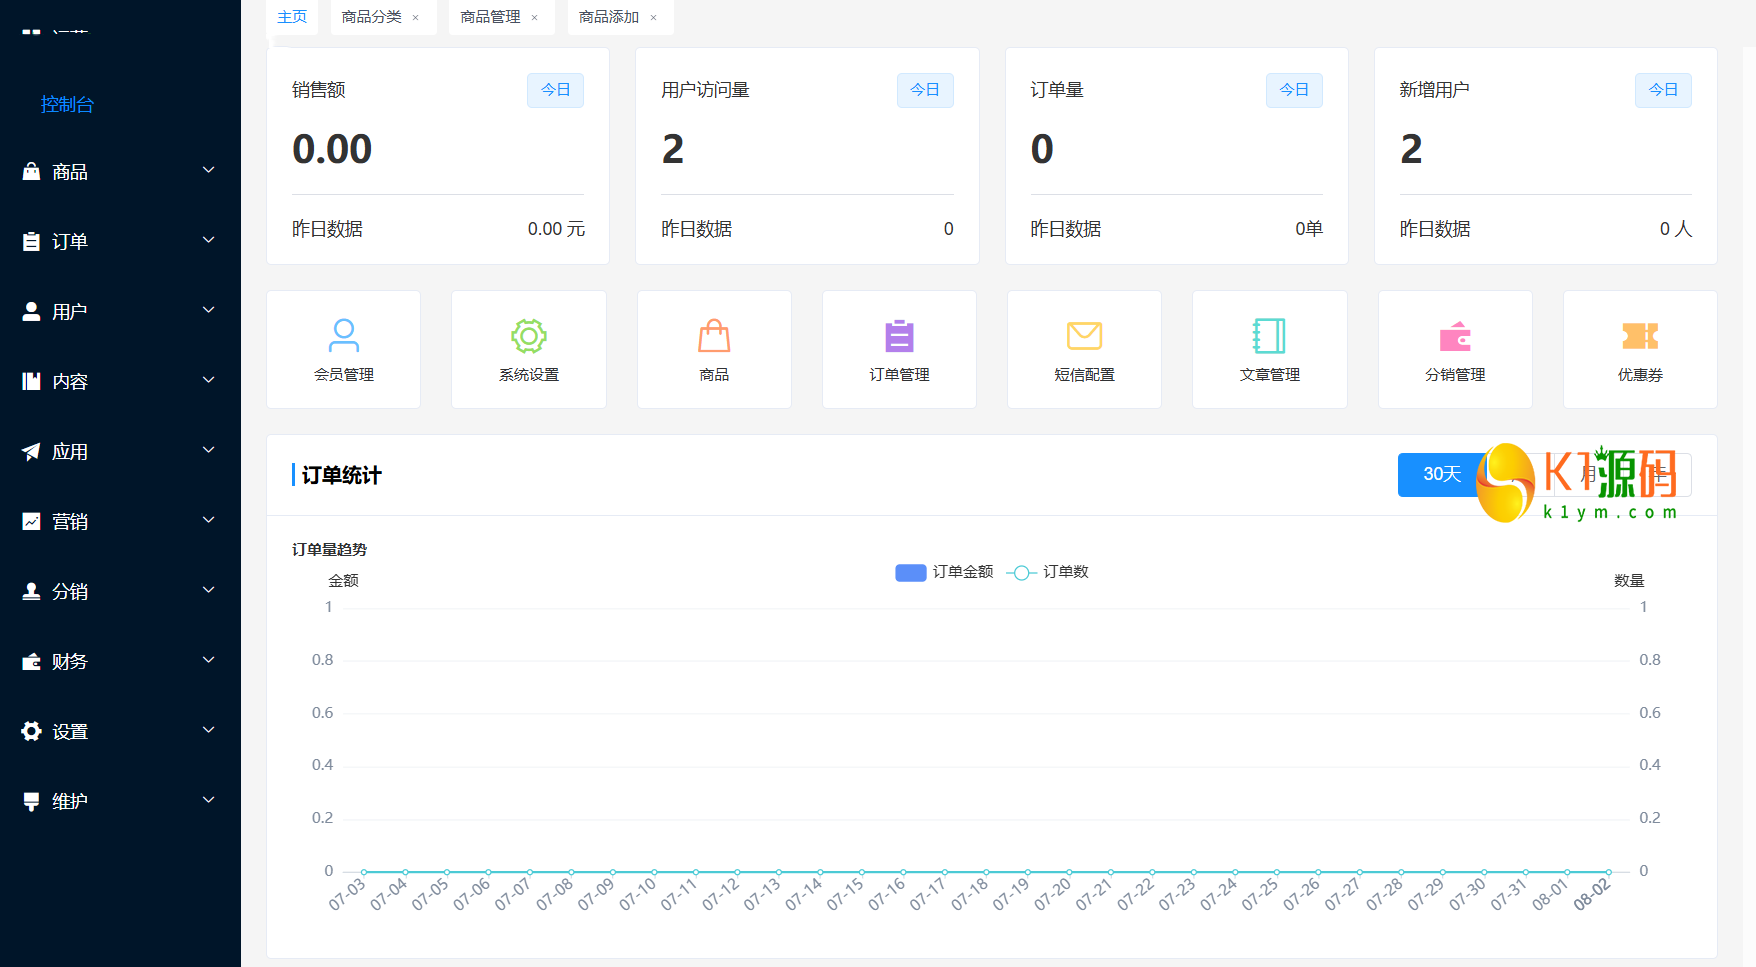Click the 分销 sidebar icon

(31, 591)
